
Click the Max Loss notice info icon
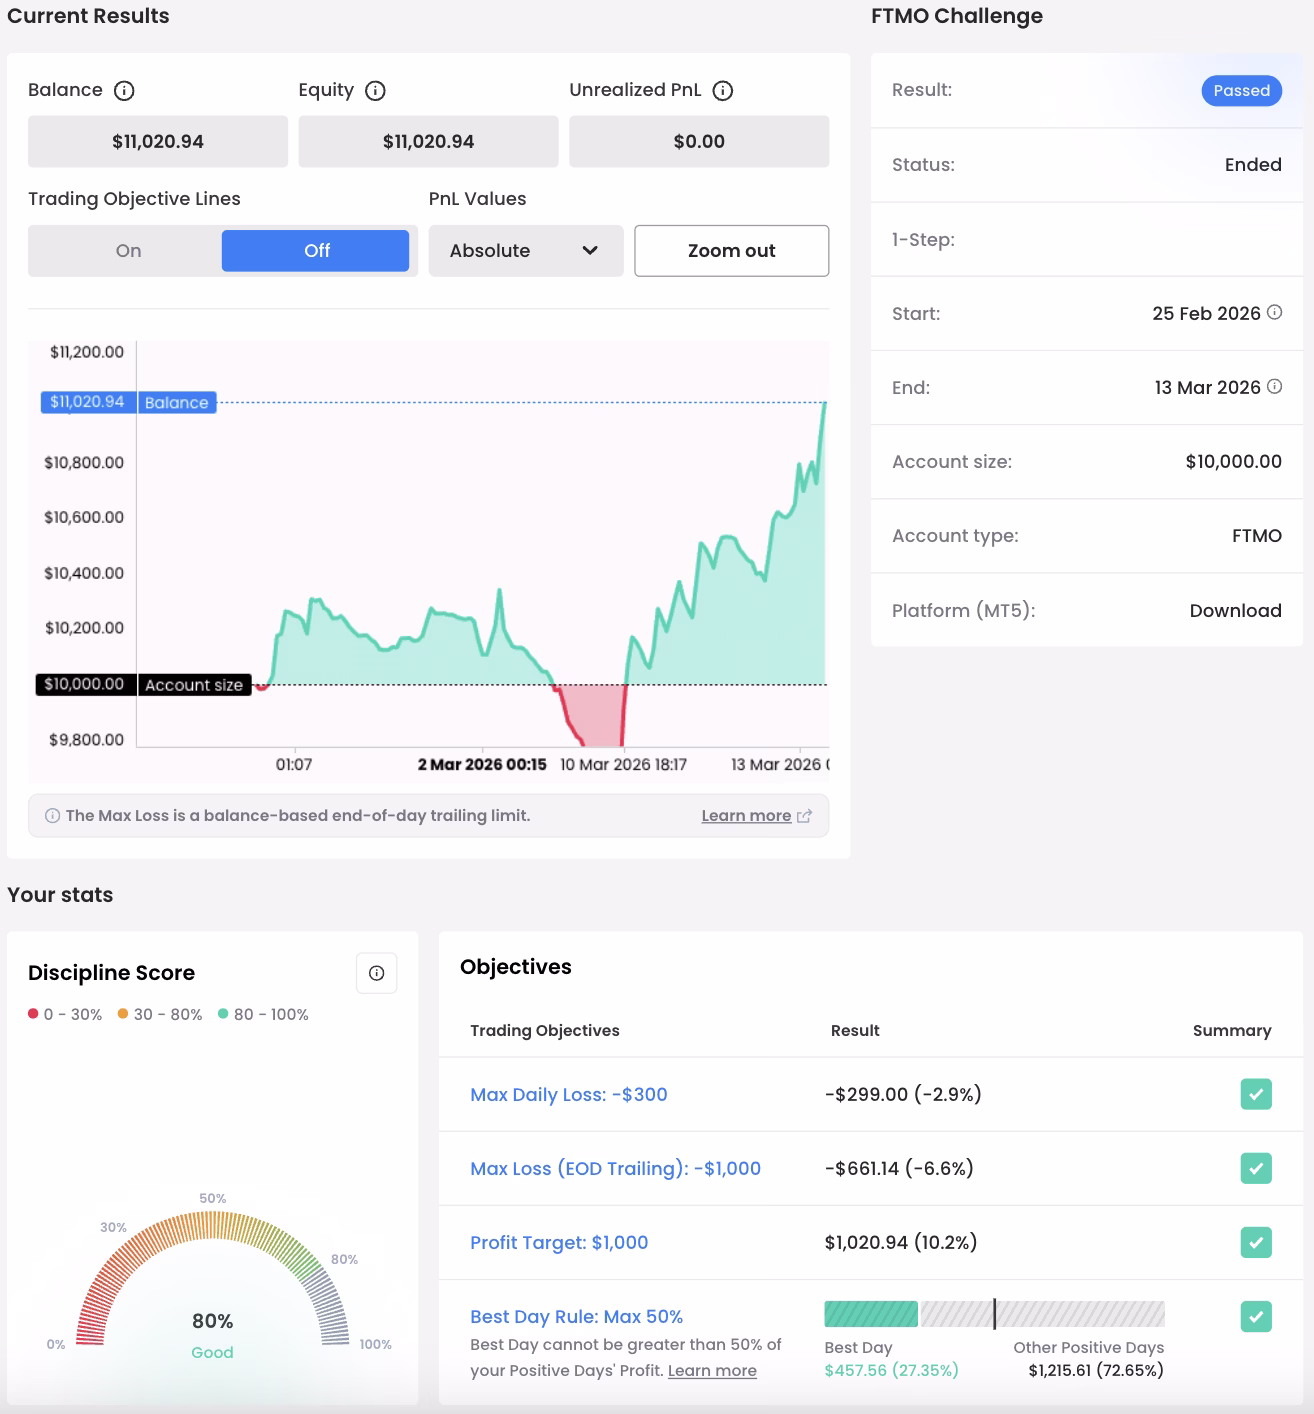[52, 816]
